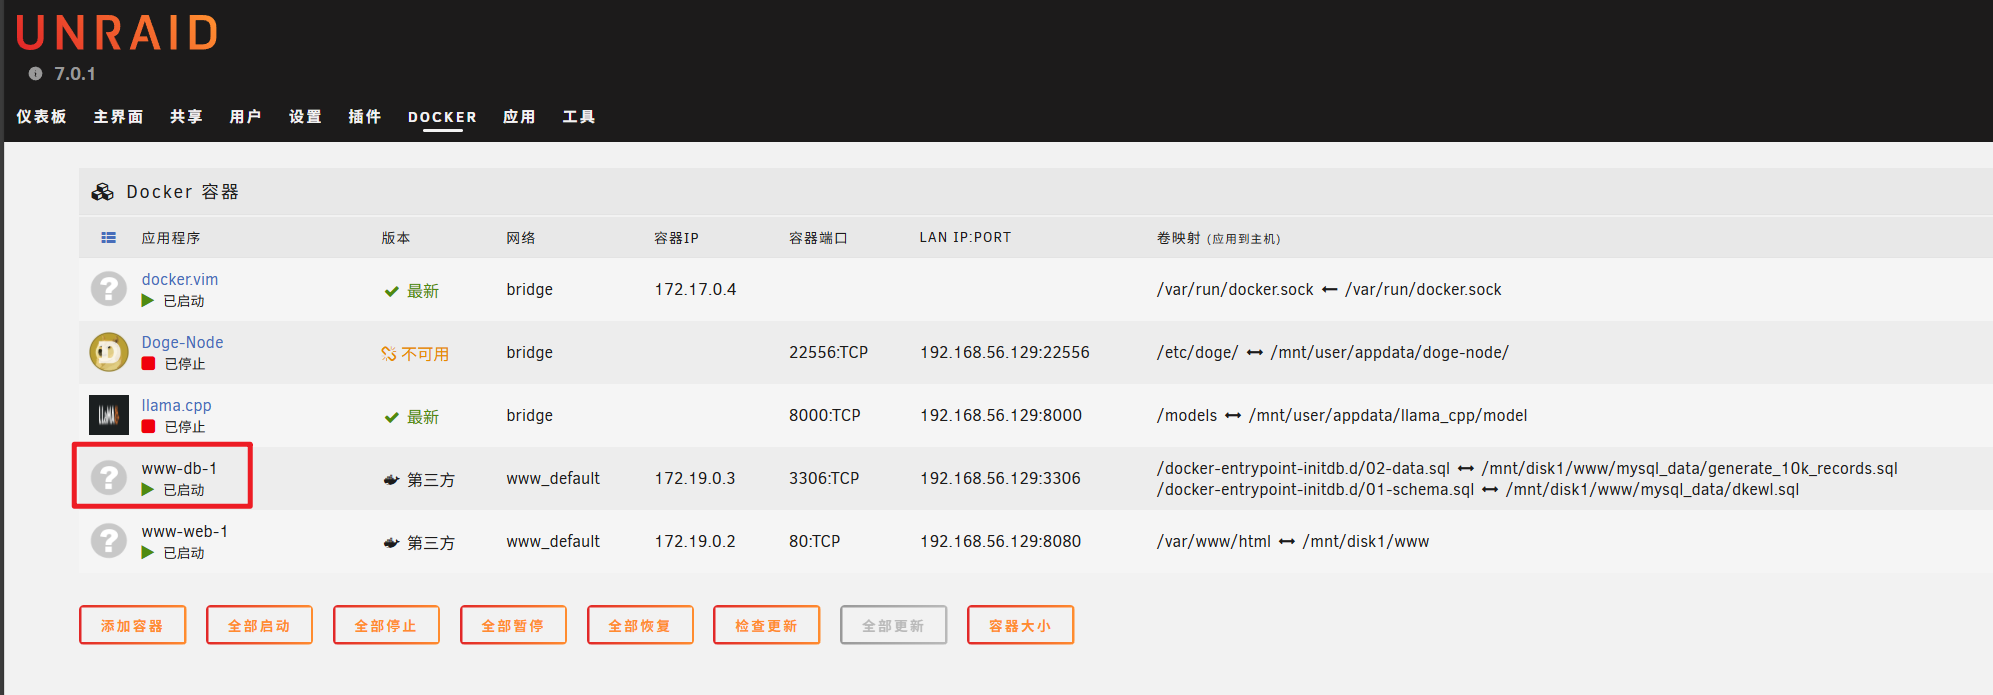The height and width of the screenshot is (695, 1993).
Task: Click the green checkmark in docker.vim version
Action: pos(392,292)
